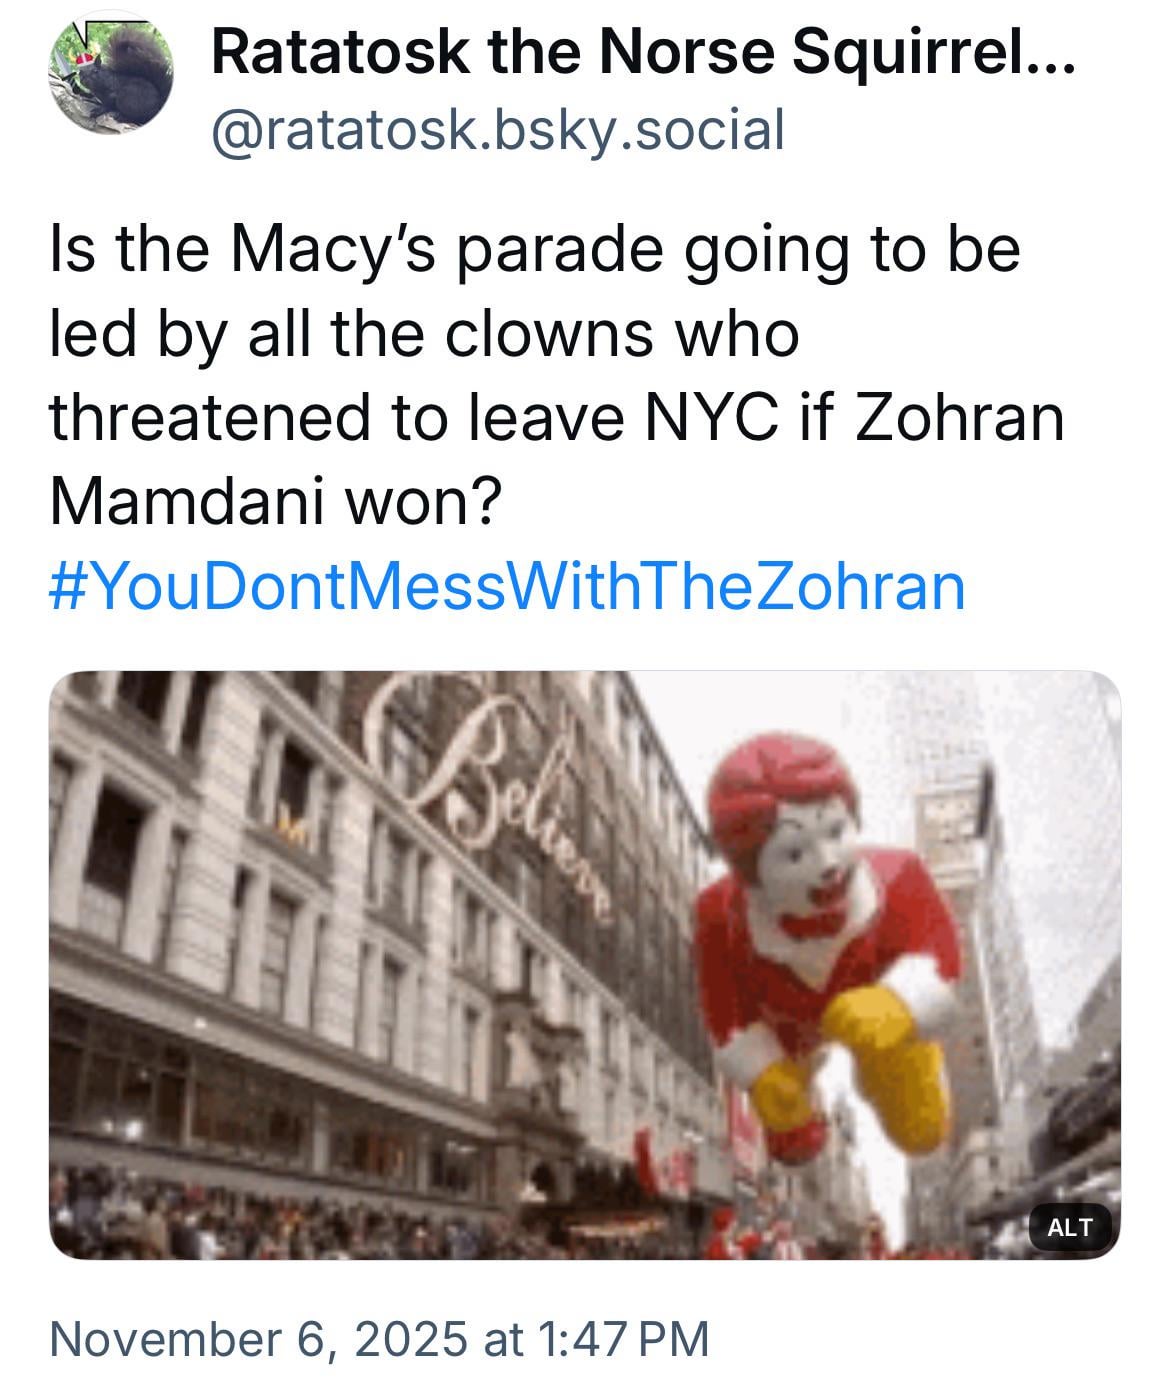Click the November 6, 2025 date
Screen dimensions: 1170x1393
coord(258,1338)
